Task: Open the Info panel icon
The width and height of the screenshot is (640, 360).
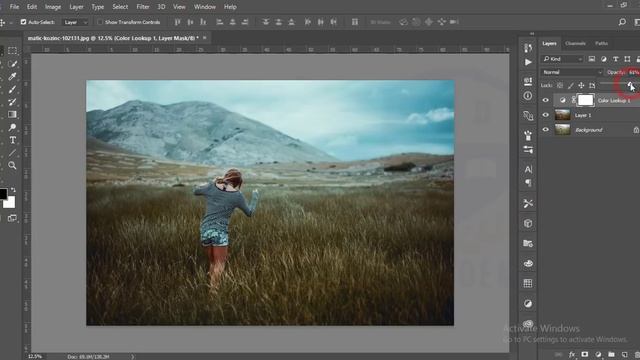Action: [x=528, y=96]
